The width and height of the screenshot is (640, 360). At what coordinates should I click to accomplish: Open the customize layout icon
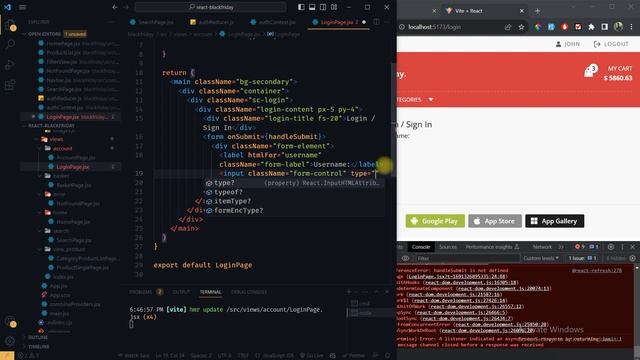(x=334, y=7)
